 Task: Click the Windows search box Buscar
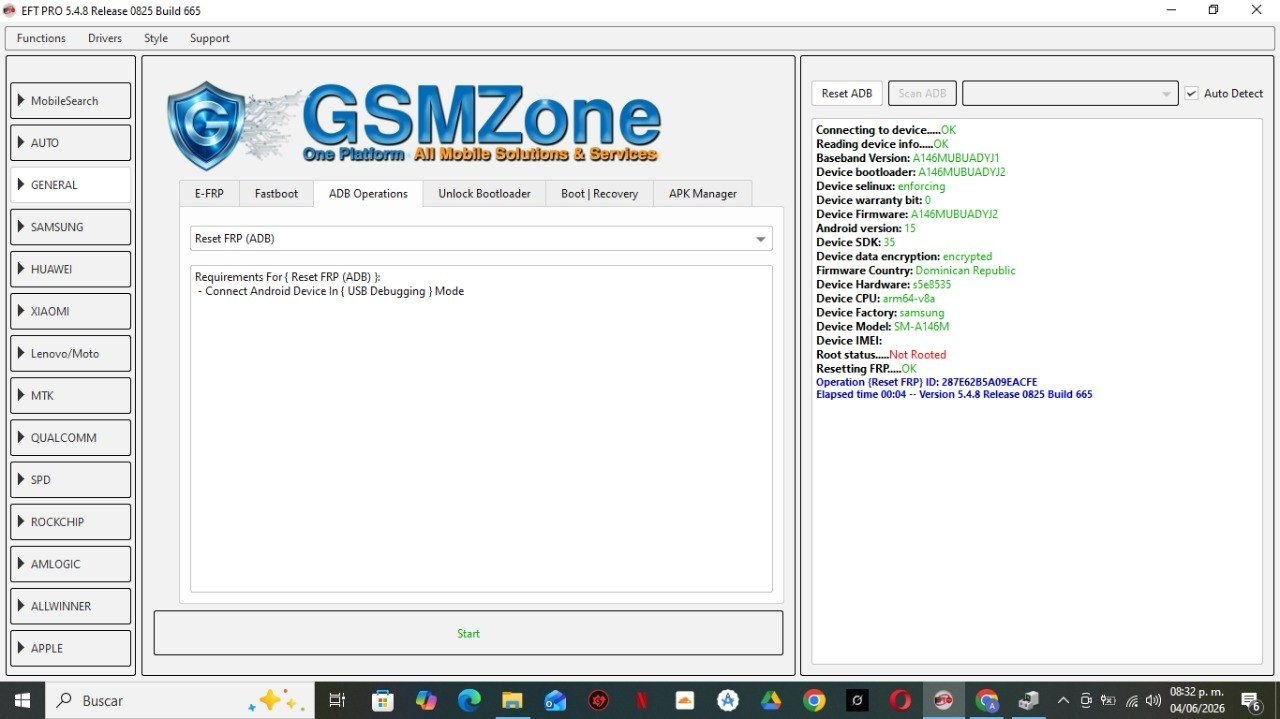pos(180,700)
